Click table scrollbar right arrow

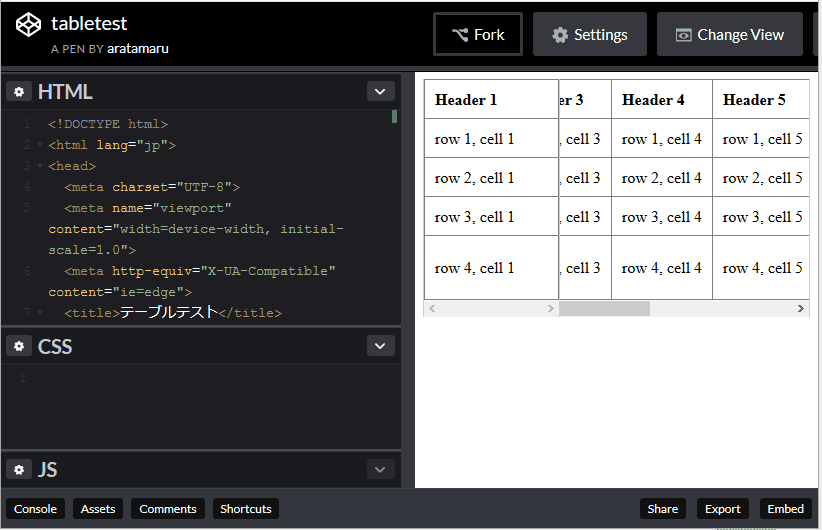click(801, 309)
